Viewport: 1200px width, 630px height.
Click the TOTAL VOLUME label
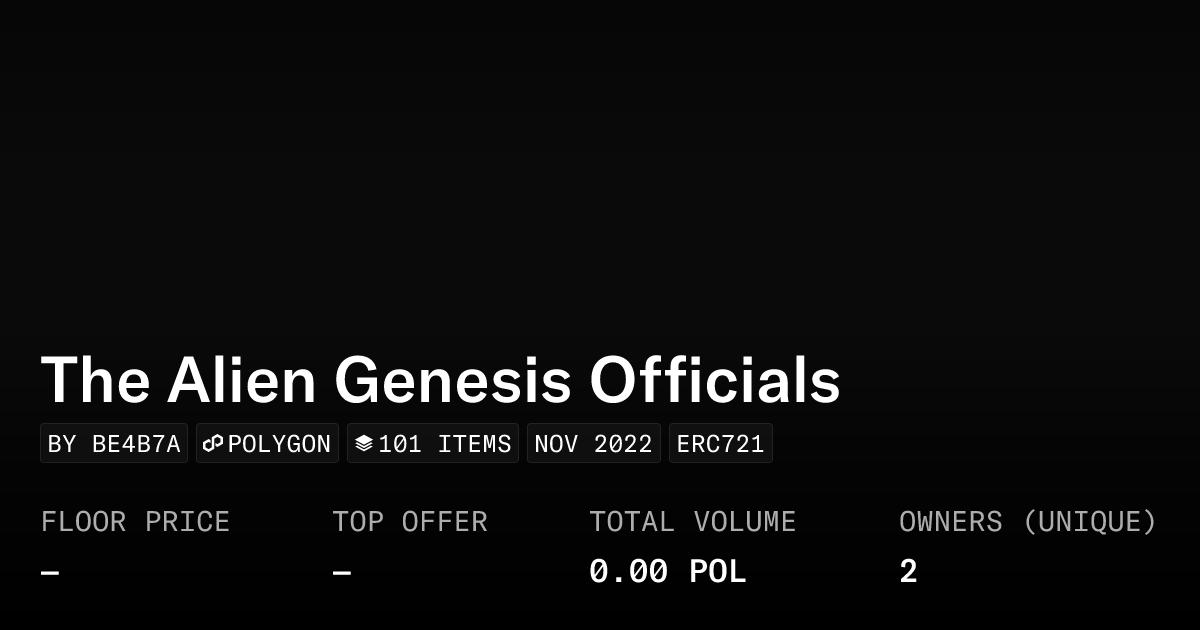692,522
